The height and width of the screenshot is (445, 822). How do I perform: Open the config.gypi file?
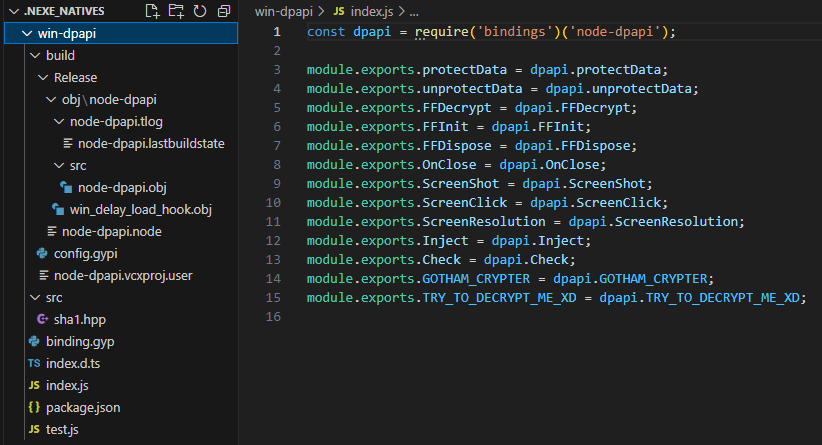pyautogui.click(x=85, y=254)
